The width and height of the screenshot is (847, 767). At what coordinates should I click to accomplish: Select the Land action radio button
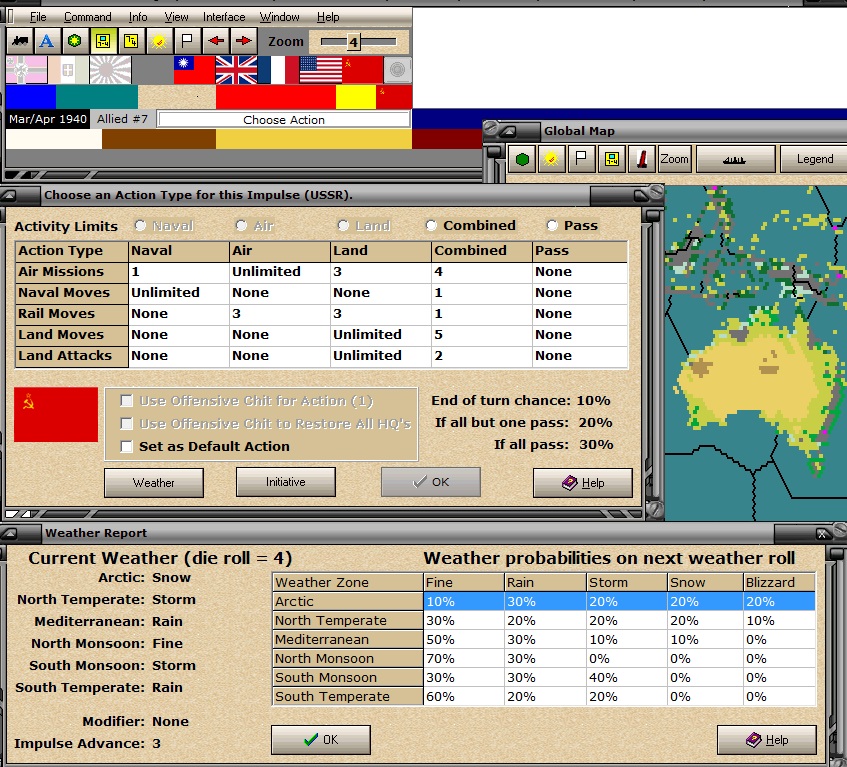click(343, 225)
